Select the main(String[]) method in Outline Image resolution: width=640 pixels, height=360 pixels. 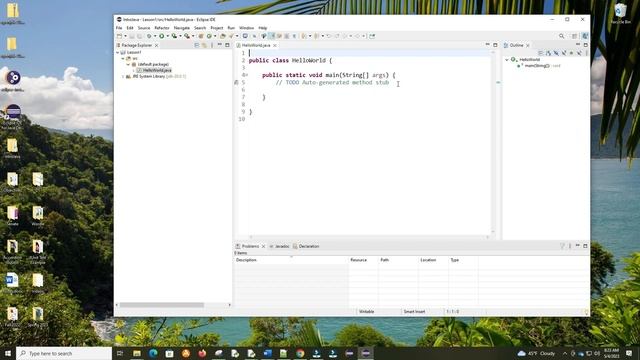[537, 66]
